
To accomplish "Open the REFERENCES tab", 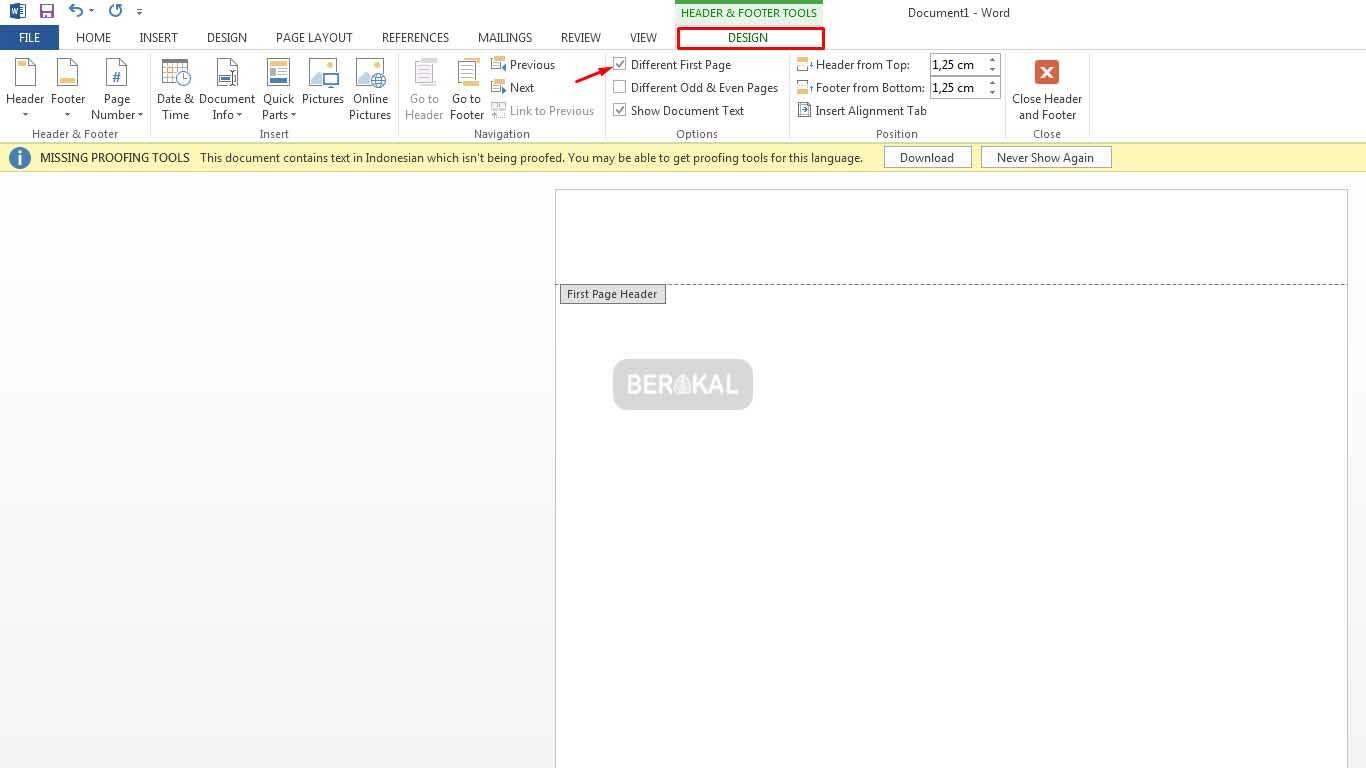I will (415, 37).
